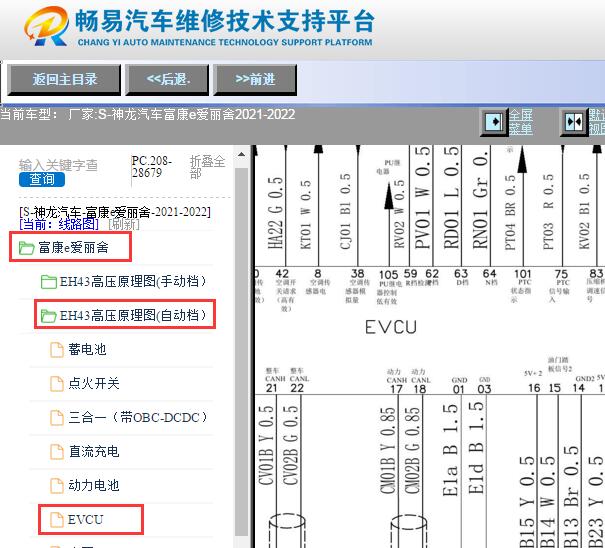Click EVCU pin number 42
This screenshot has height=548, width=605.
282,274
